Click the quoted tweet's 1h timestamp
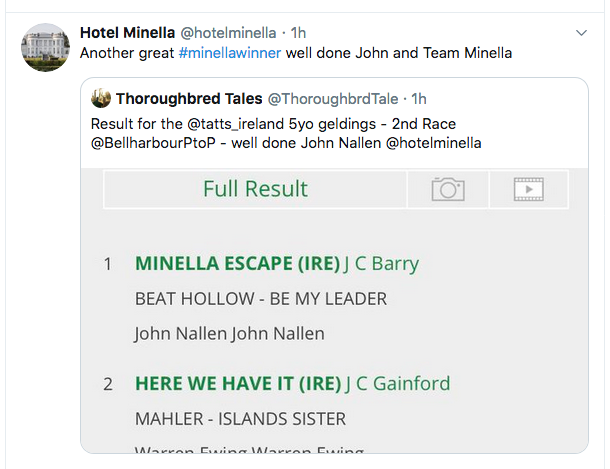 pyautogui.click(x=419, y=99)
